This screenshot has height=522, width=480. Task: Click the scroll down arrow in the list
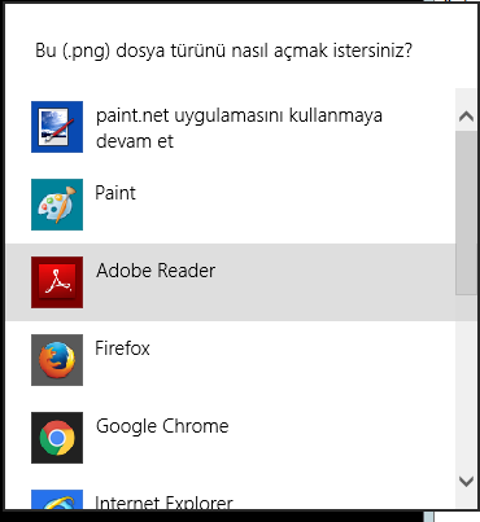click(466, 481)
